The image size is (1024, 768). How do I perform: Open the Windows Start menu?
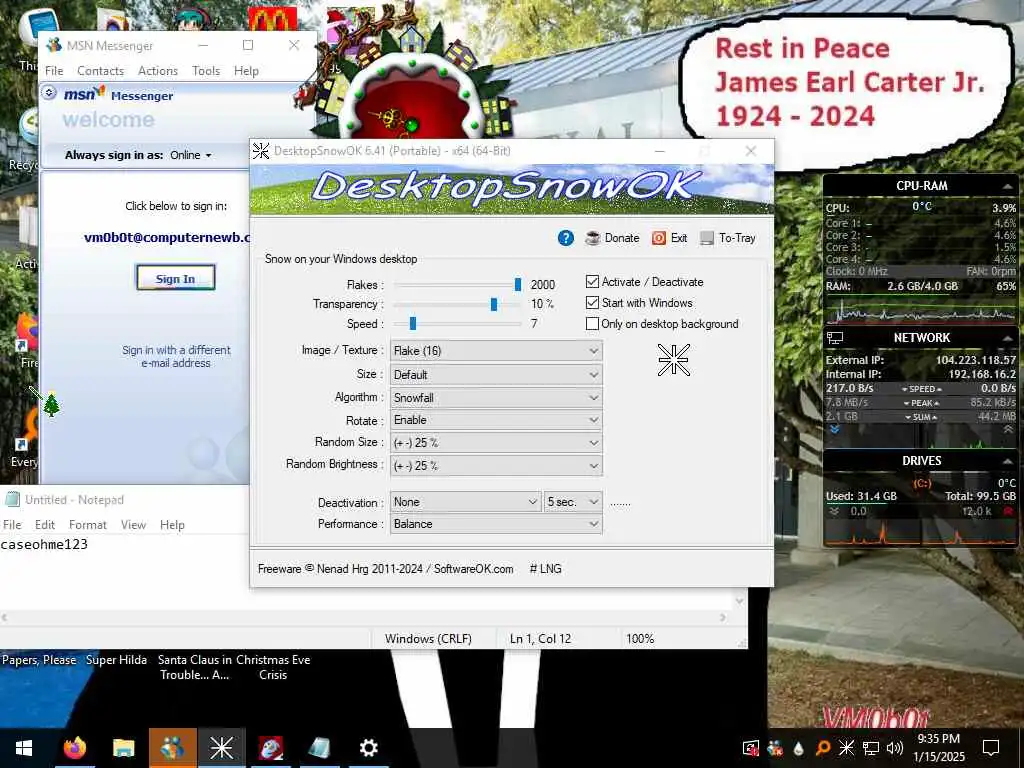[x=24, y=748]
